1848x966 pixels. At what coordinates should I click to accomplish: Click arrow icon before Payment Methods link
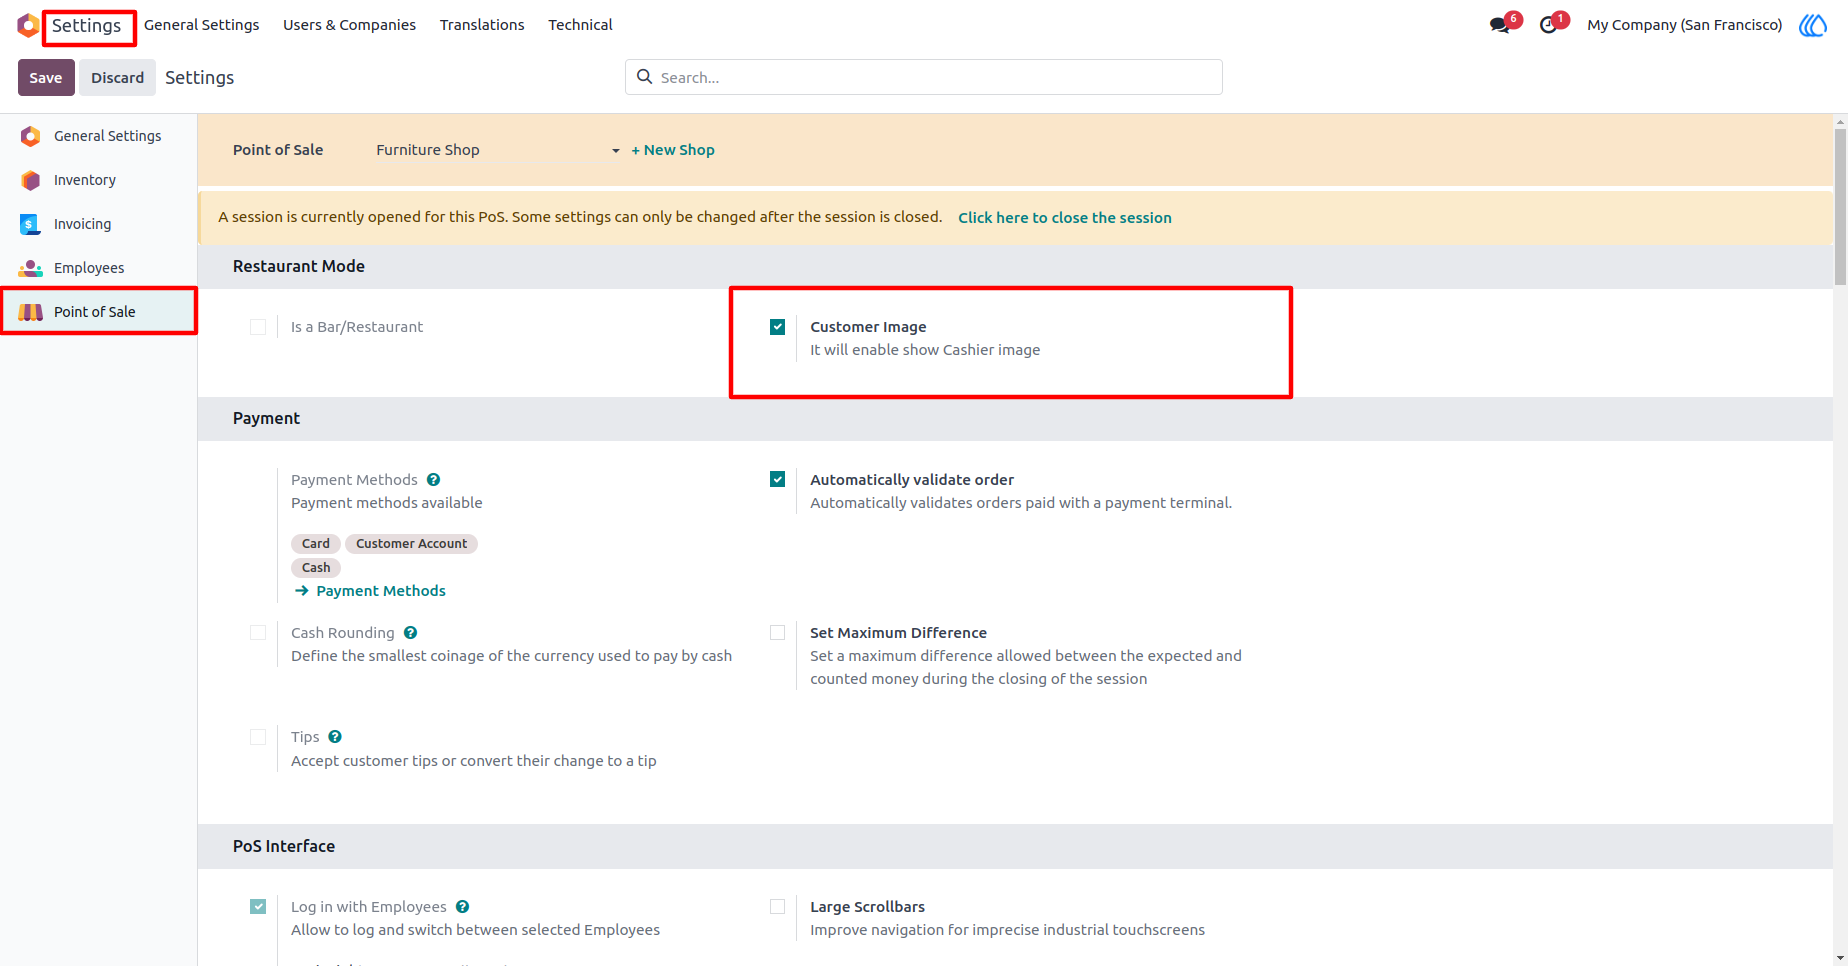[302, 591]
